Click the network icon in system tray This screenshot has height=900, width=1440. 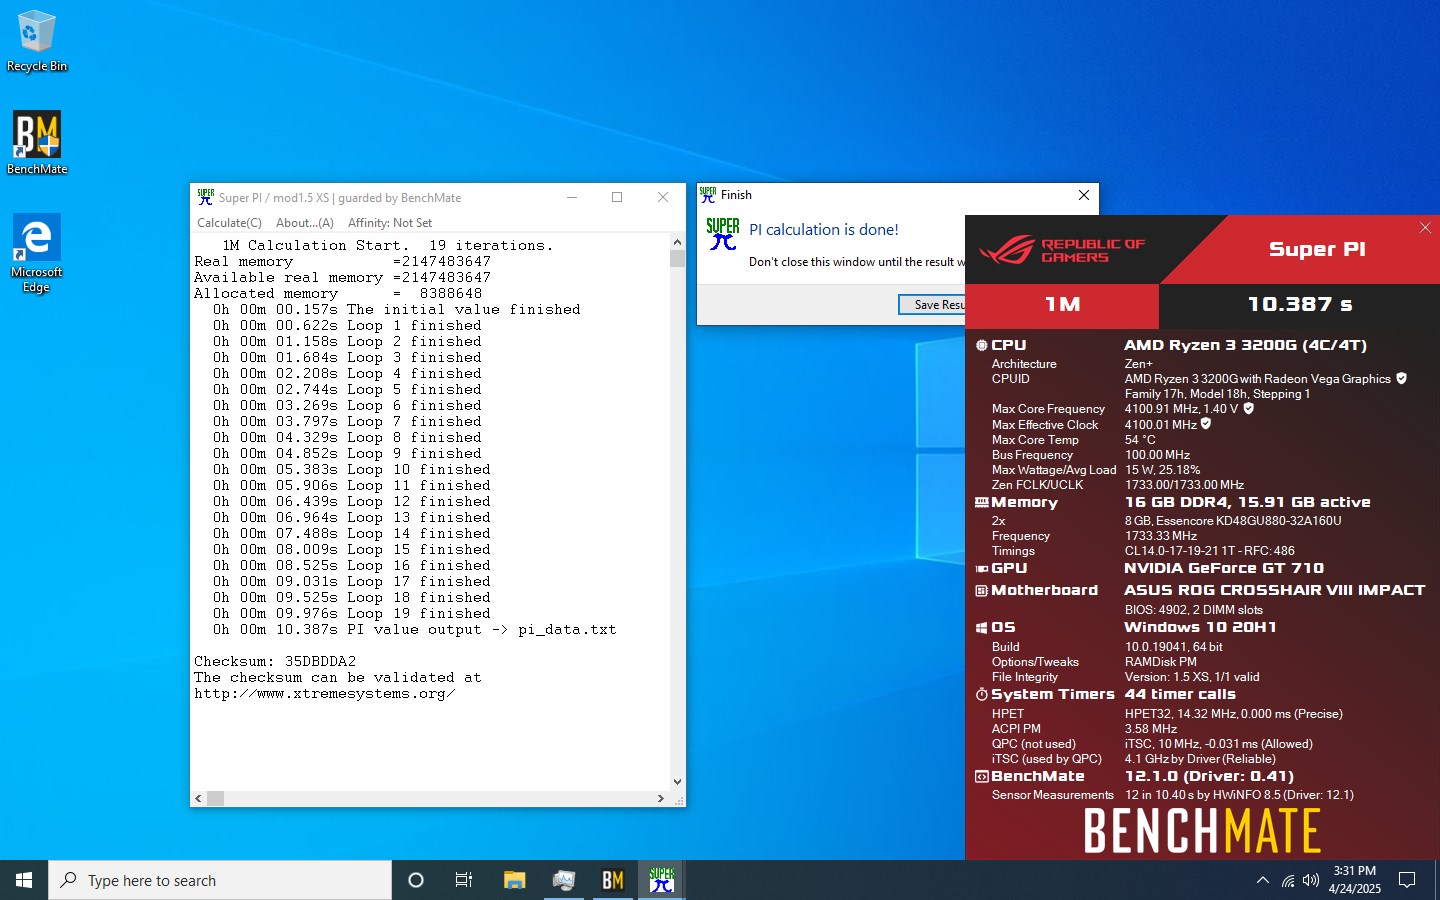coord(1288,880)
